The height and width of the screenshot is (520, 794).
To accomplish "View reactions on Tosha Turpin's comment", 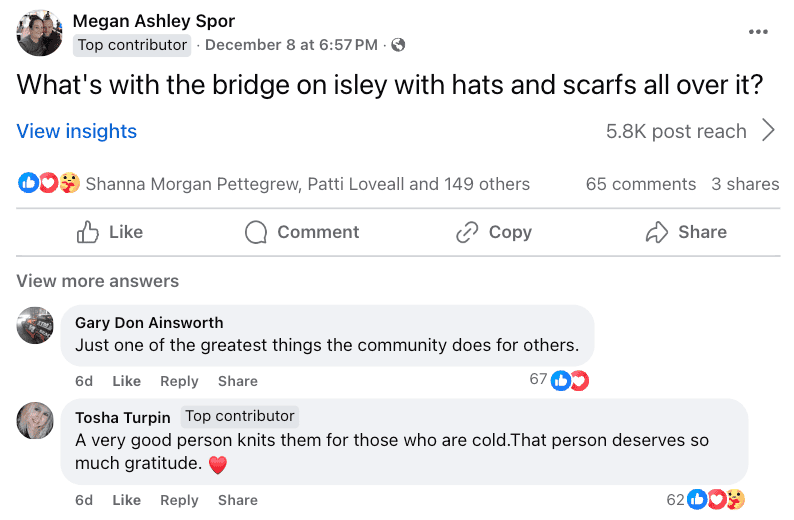I will (716, 499).
